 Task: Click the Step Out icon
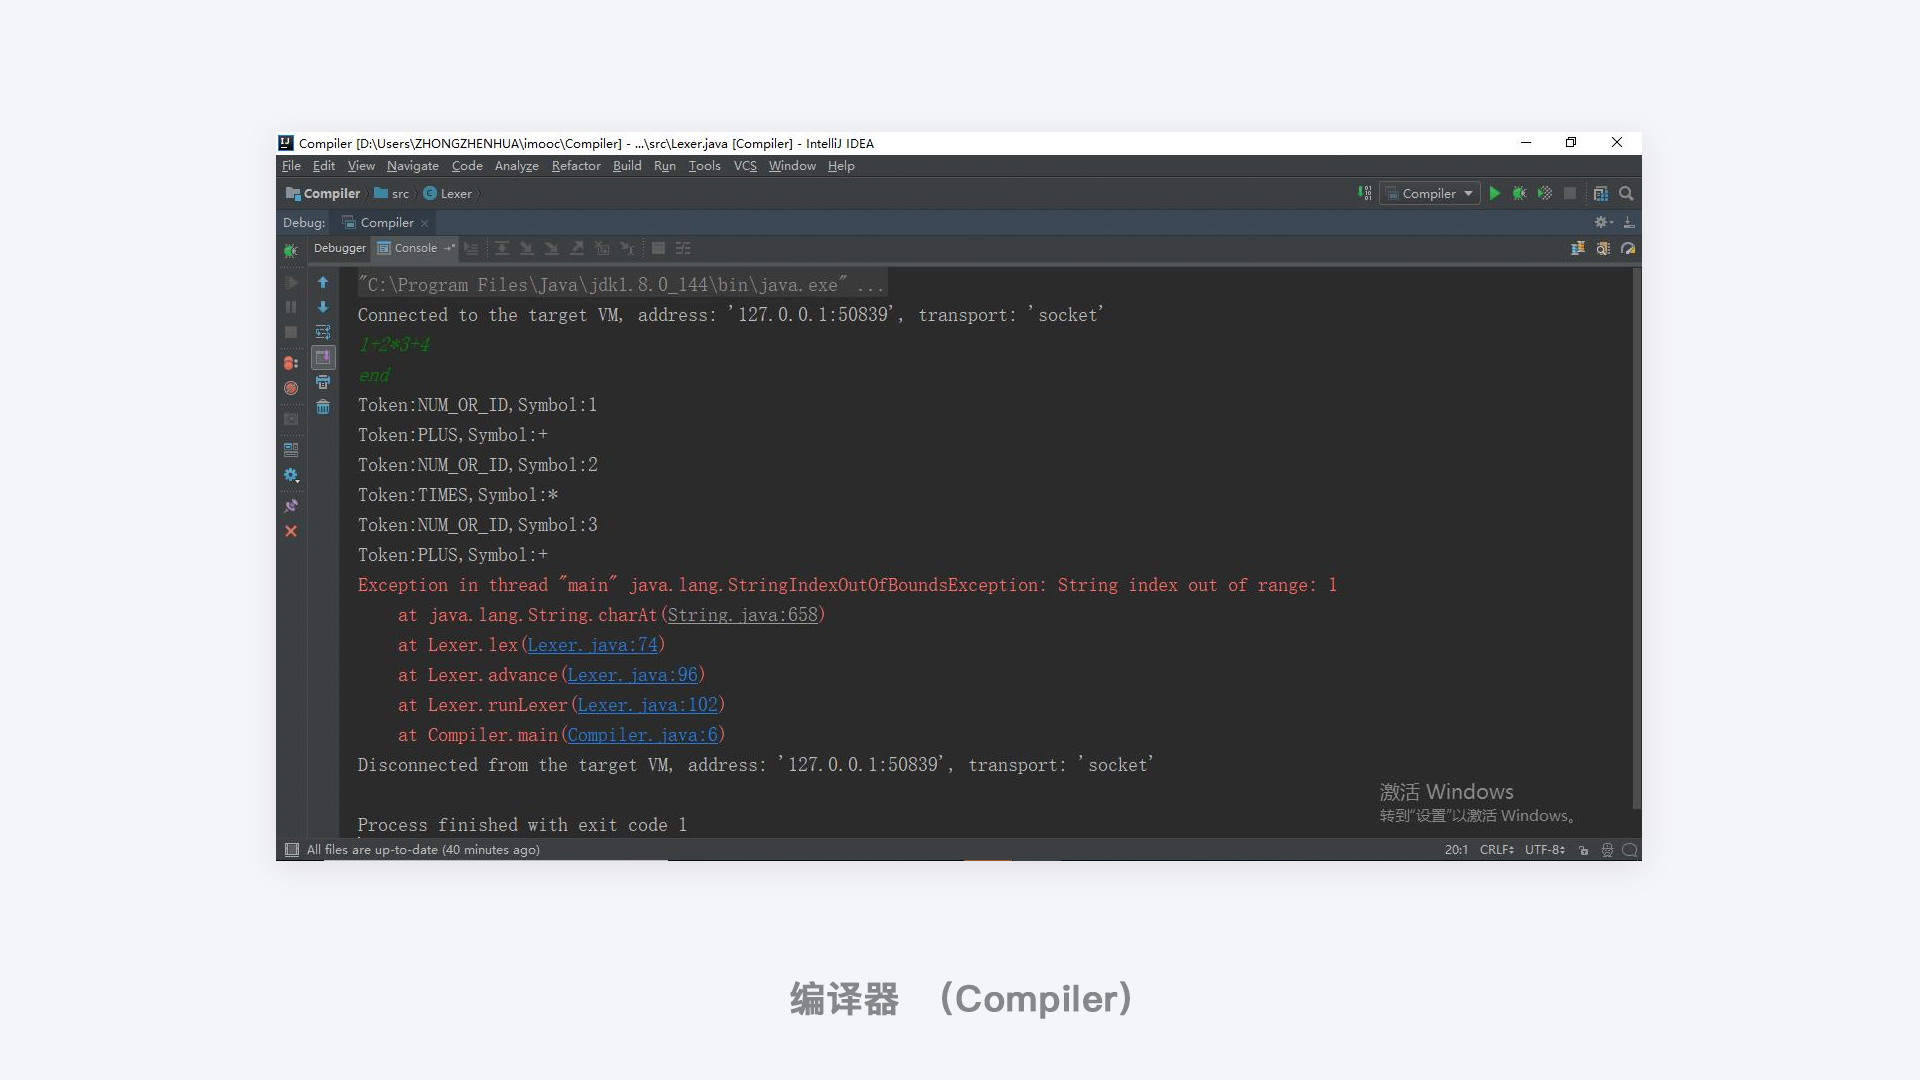[x=577, y=248]
